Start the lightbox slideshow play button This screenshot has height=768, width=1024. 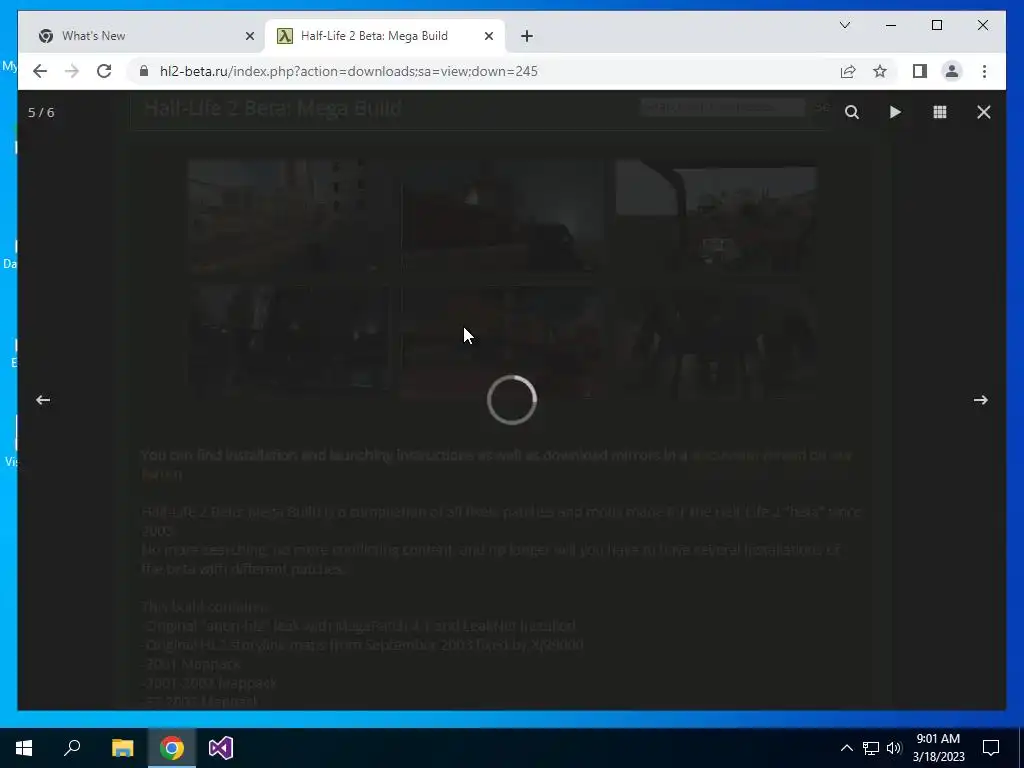895,112
